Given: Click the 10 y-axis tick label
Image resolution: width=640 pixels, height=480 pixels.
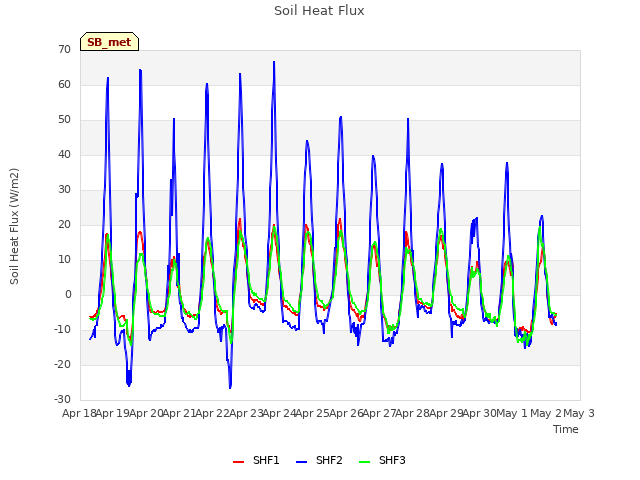Looking at the screenshot, I should click(x=64, y=260).
